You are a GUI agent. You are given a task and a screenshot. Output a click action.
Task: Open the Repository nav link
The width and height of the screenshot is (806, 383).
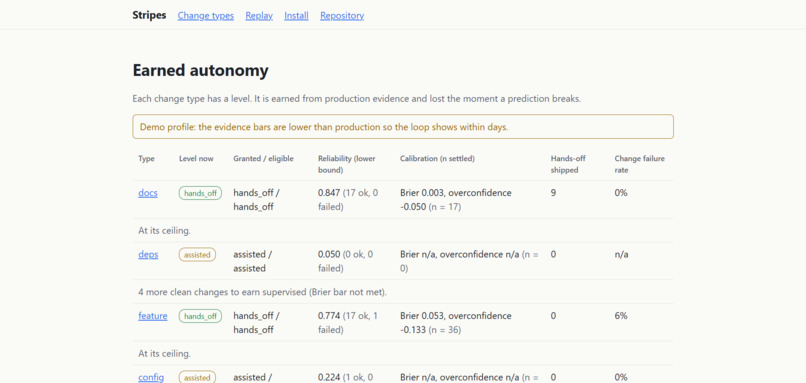tap(342, 16)
